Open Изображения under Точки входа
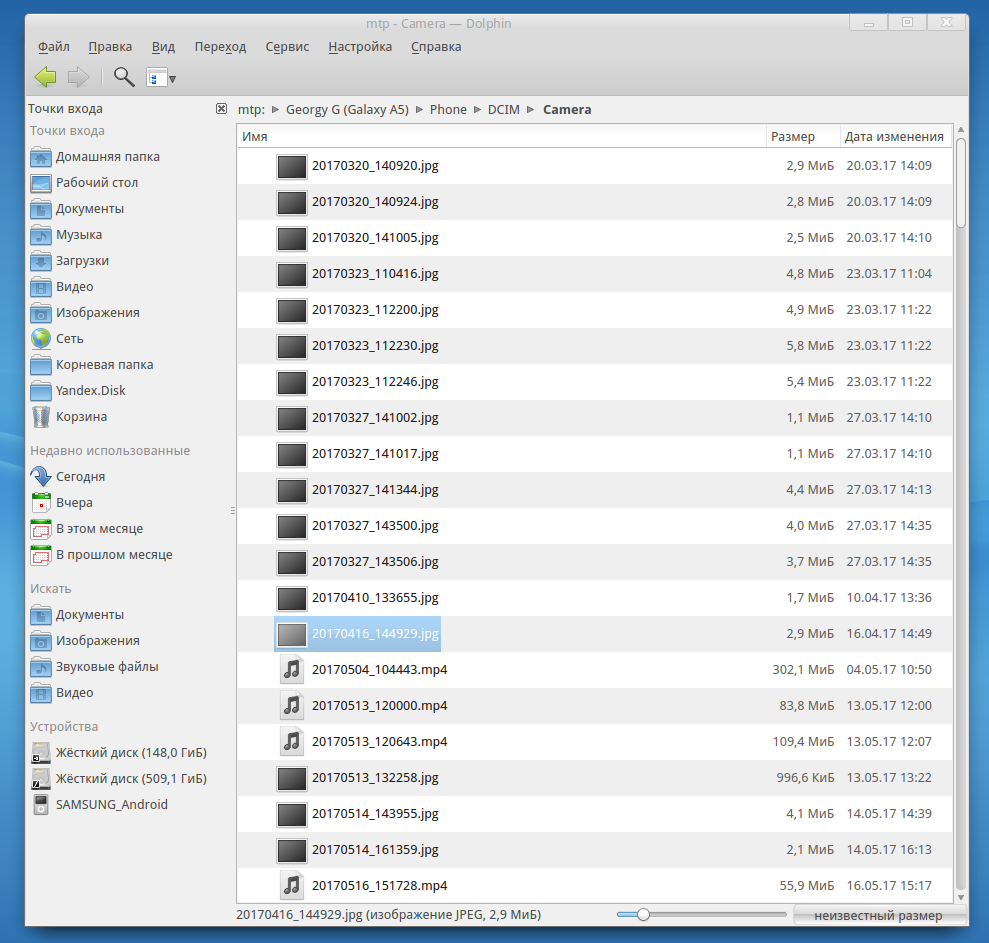 [x=85, y=313]
